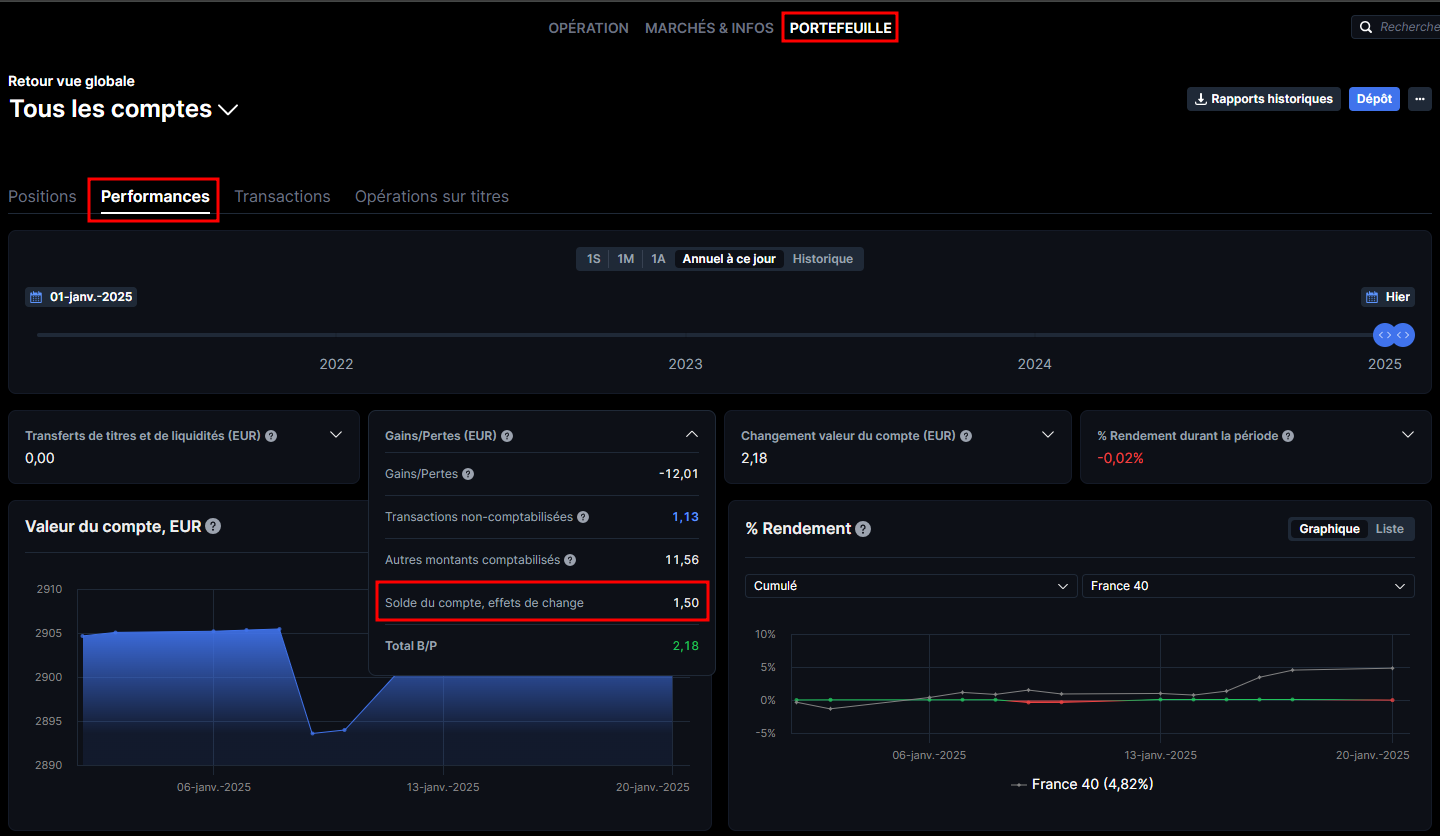Open the Tous les comptes account selector
The image size is (1440, 836).
124,109
